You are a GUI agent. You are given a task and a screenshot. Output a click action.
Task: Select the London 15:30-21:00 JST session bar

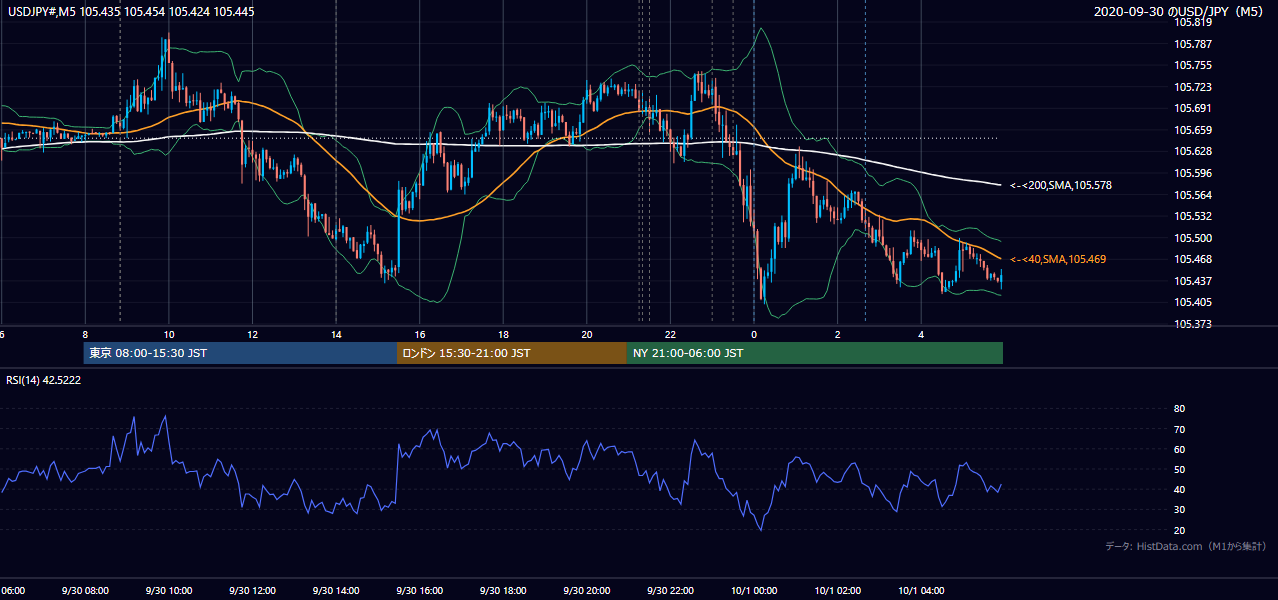(512, 353)
